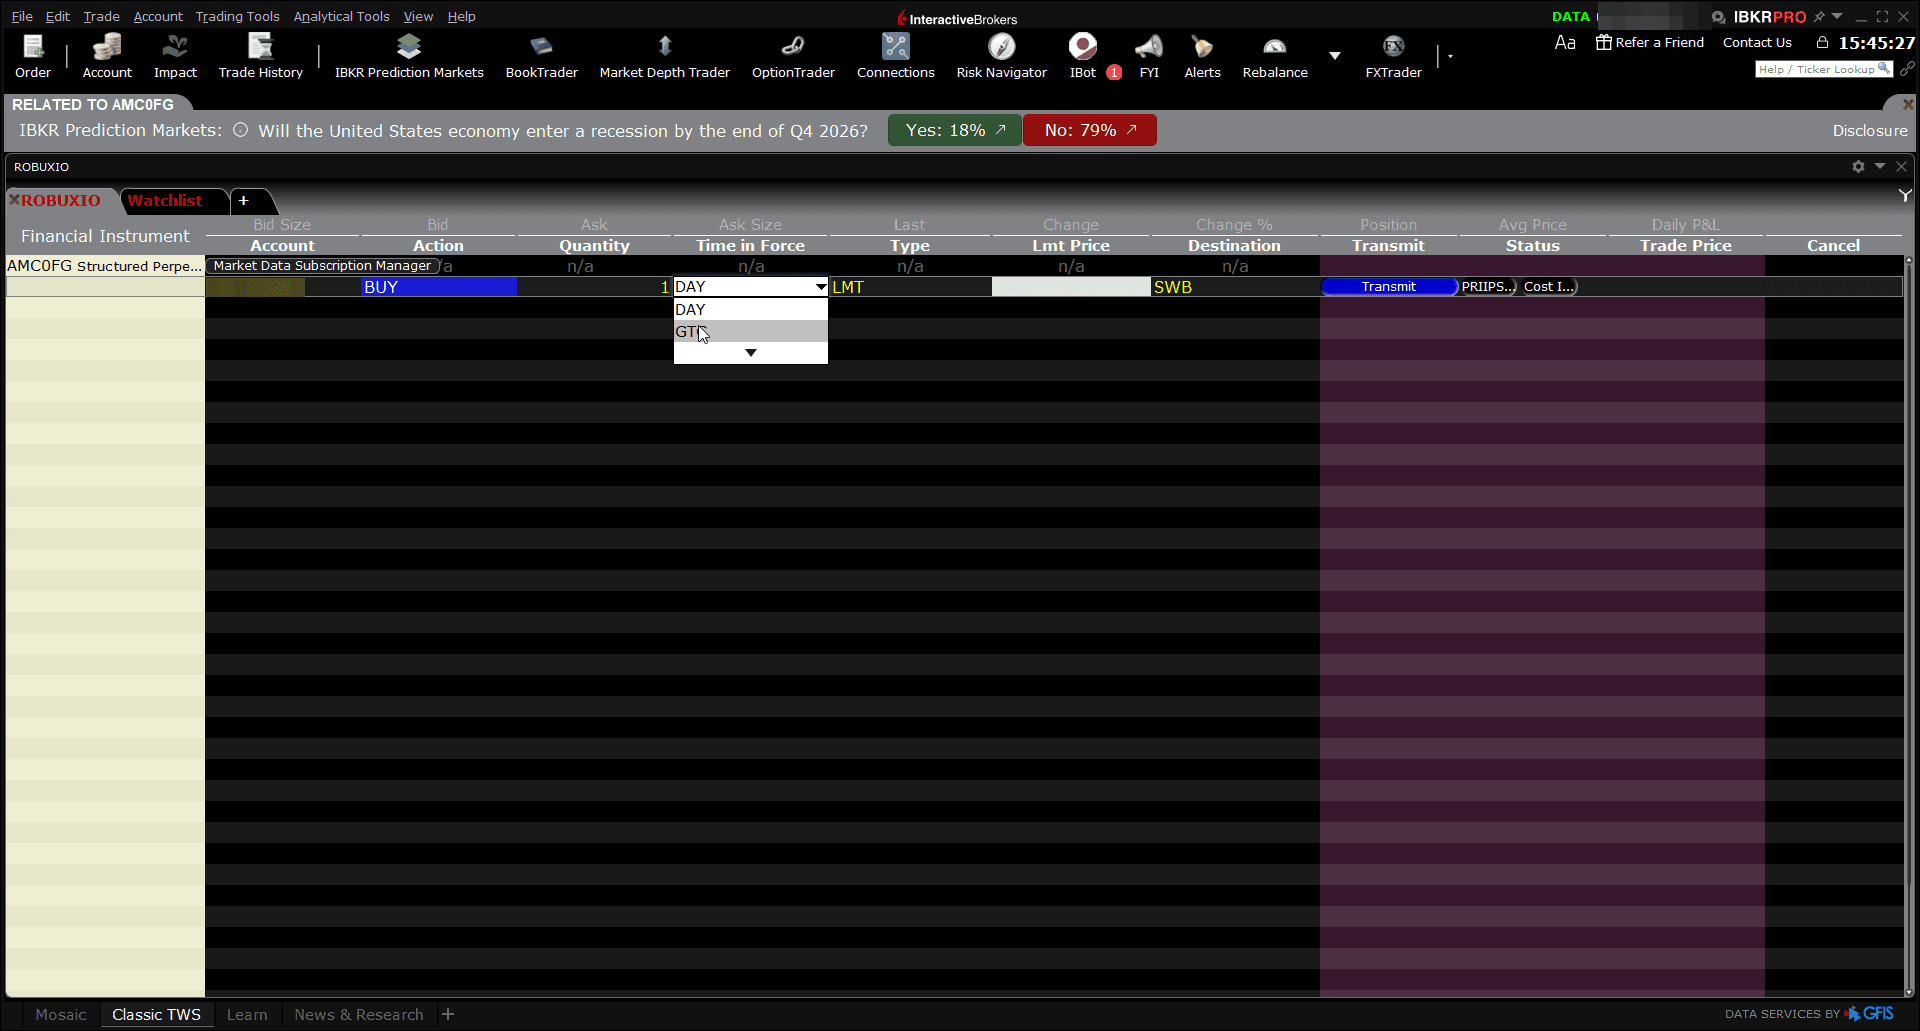Click the PRIIPS button in order row
1920x1031 pixels.
click(x=1488, y=287)
